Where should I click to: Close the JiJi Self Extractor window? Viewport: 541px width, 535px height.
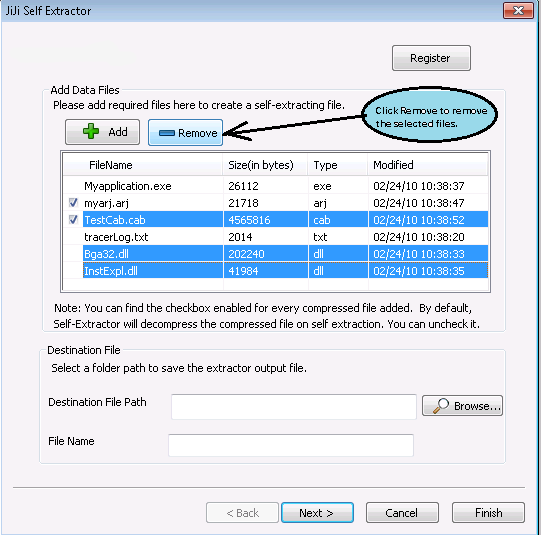518,10
